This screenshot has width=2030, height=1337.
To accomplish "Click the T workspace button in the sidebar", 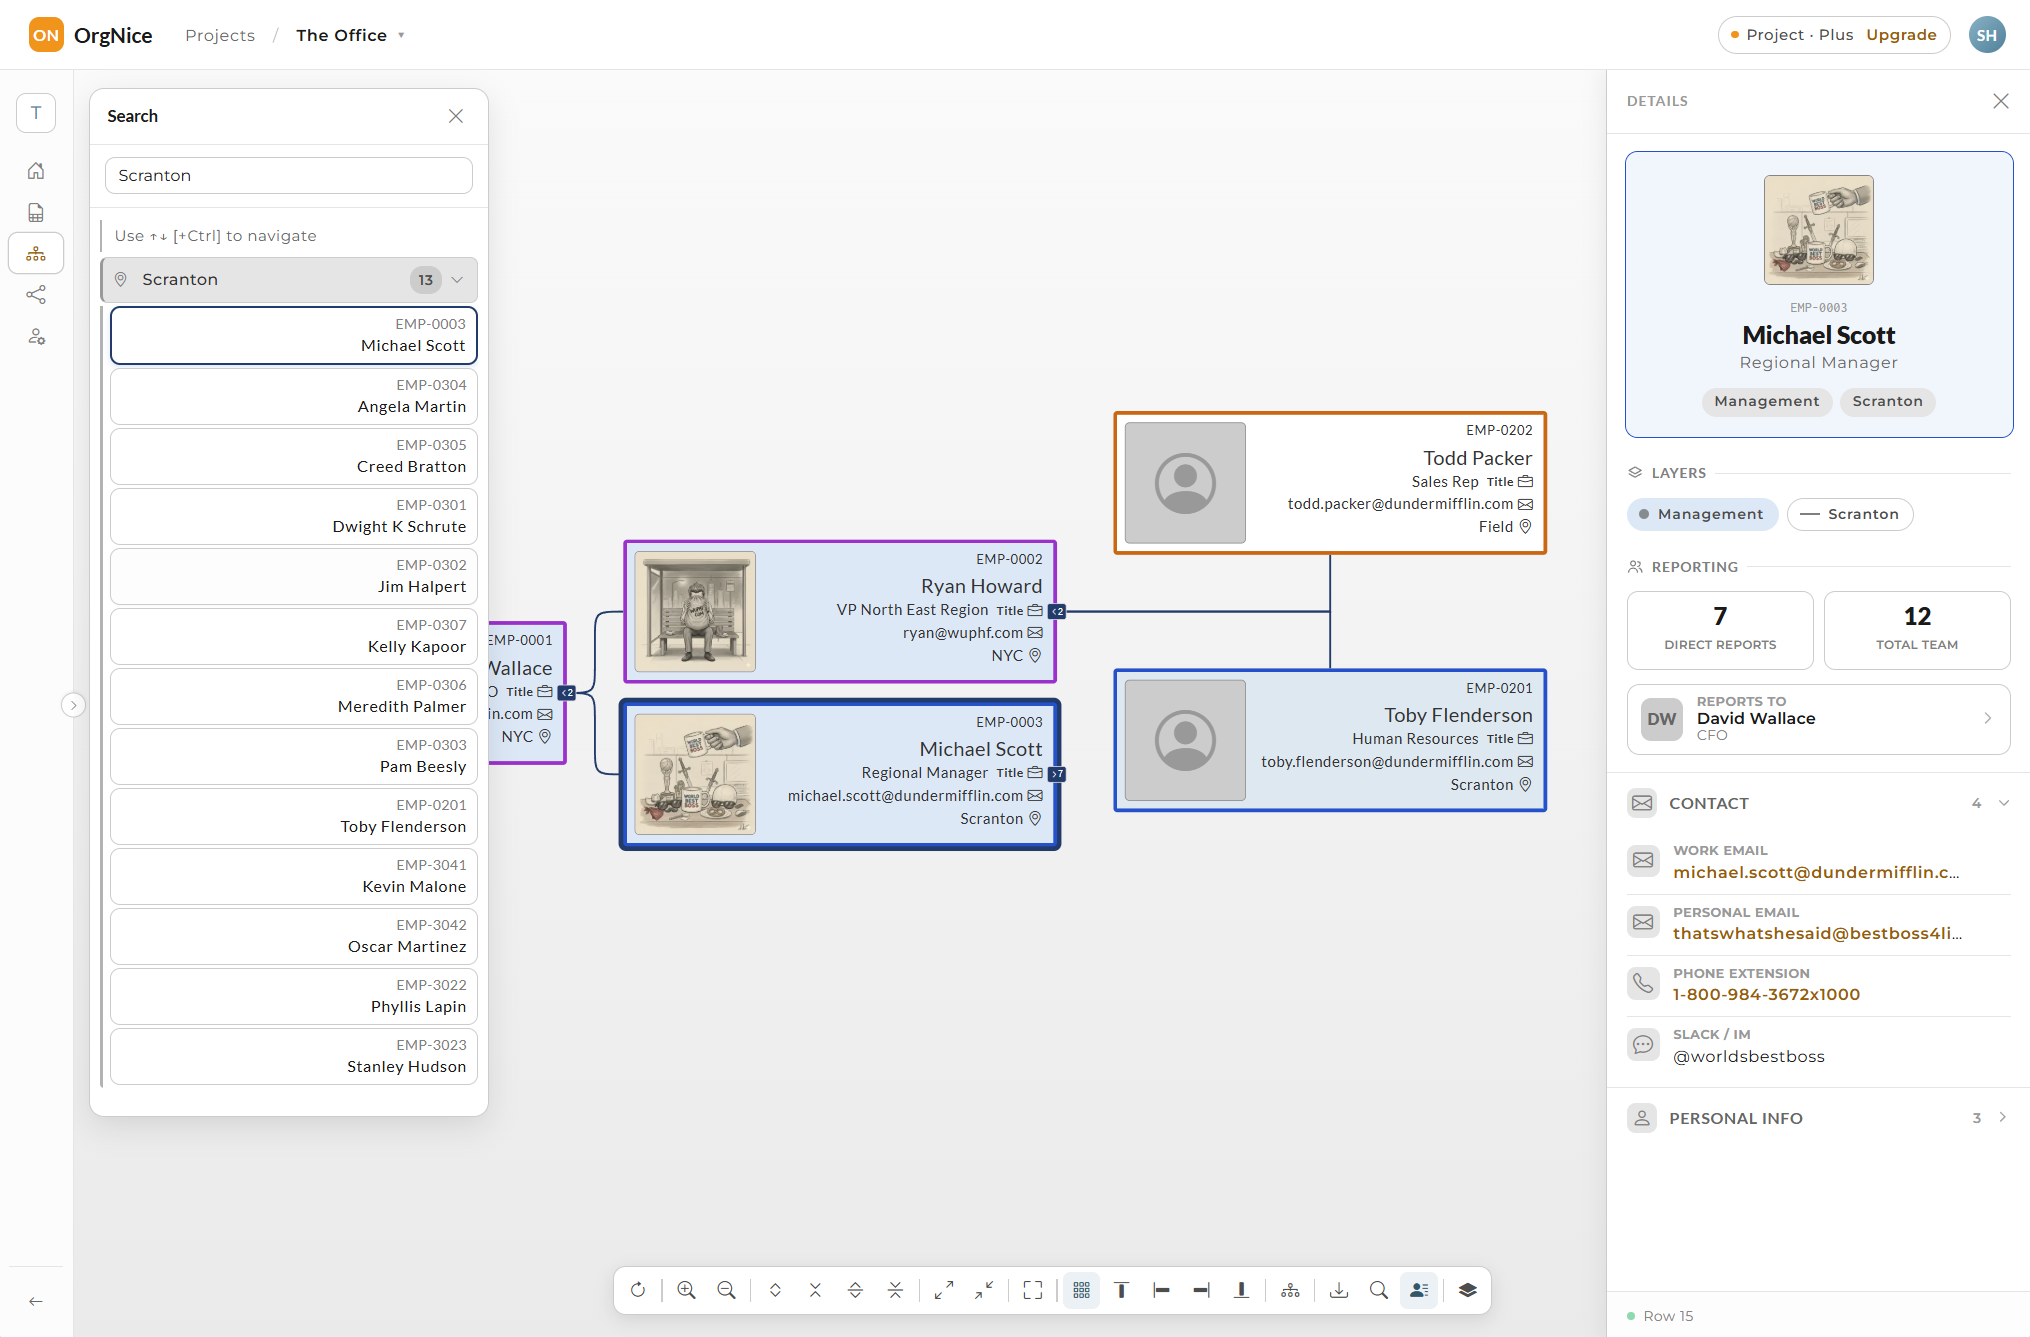I will 36,113.
